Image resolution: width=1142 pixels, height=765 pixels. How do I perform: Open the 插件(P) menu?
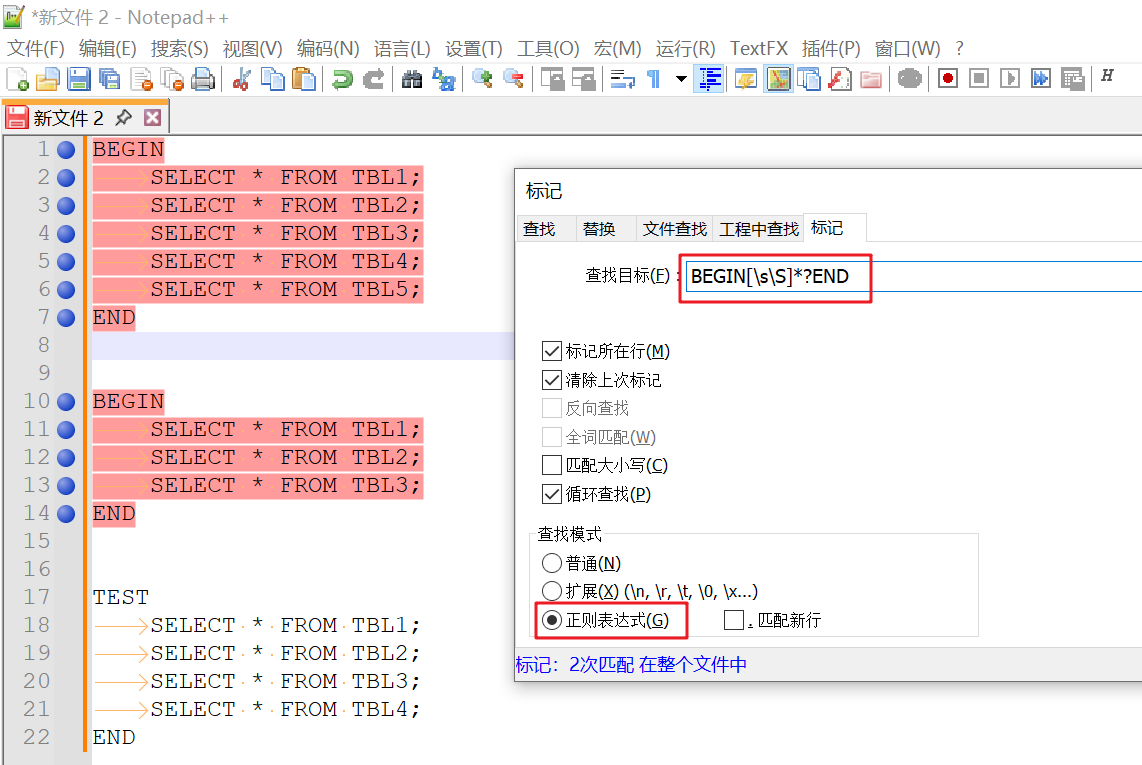coord(830,48)
